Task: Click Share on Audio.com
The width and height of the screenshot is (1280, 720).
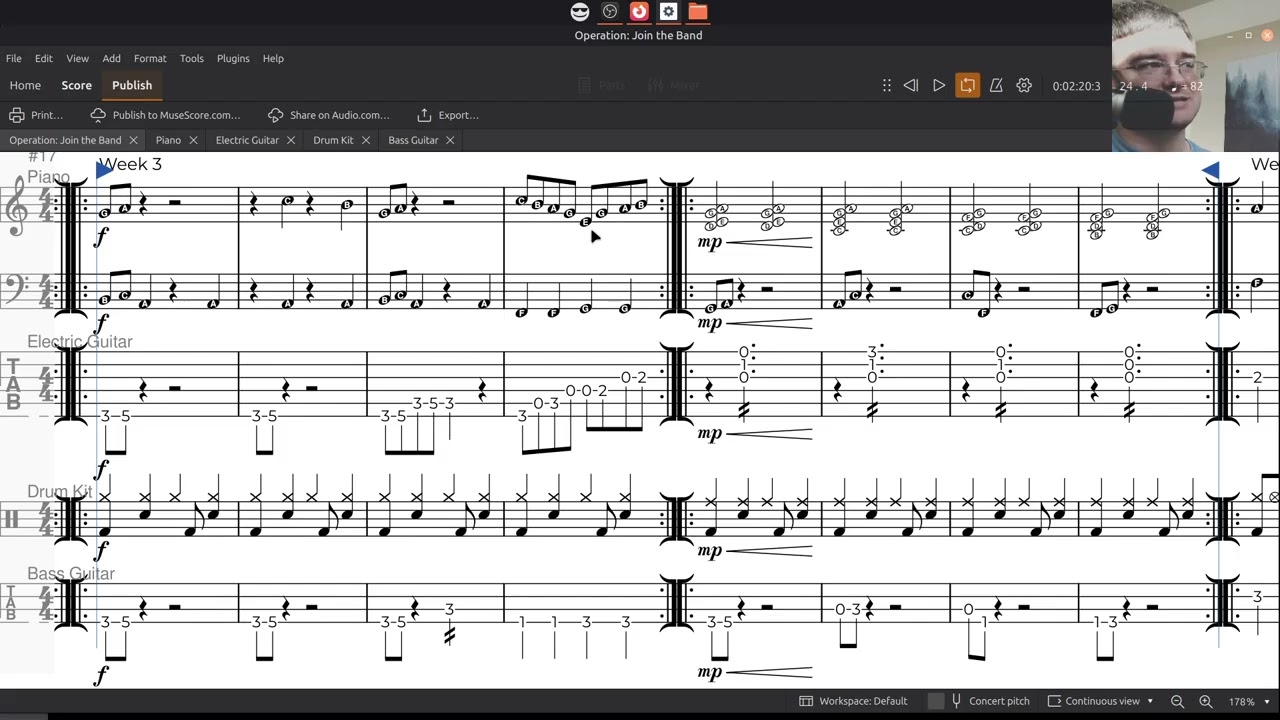Action: pyautogui.click(x=329, y=115)
